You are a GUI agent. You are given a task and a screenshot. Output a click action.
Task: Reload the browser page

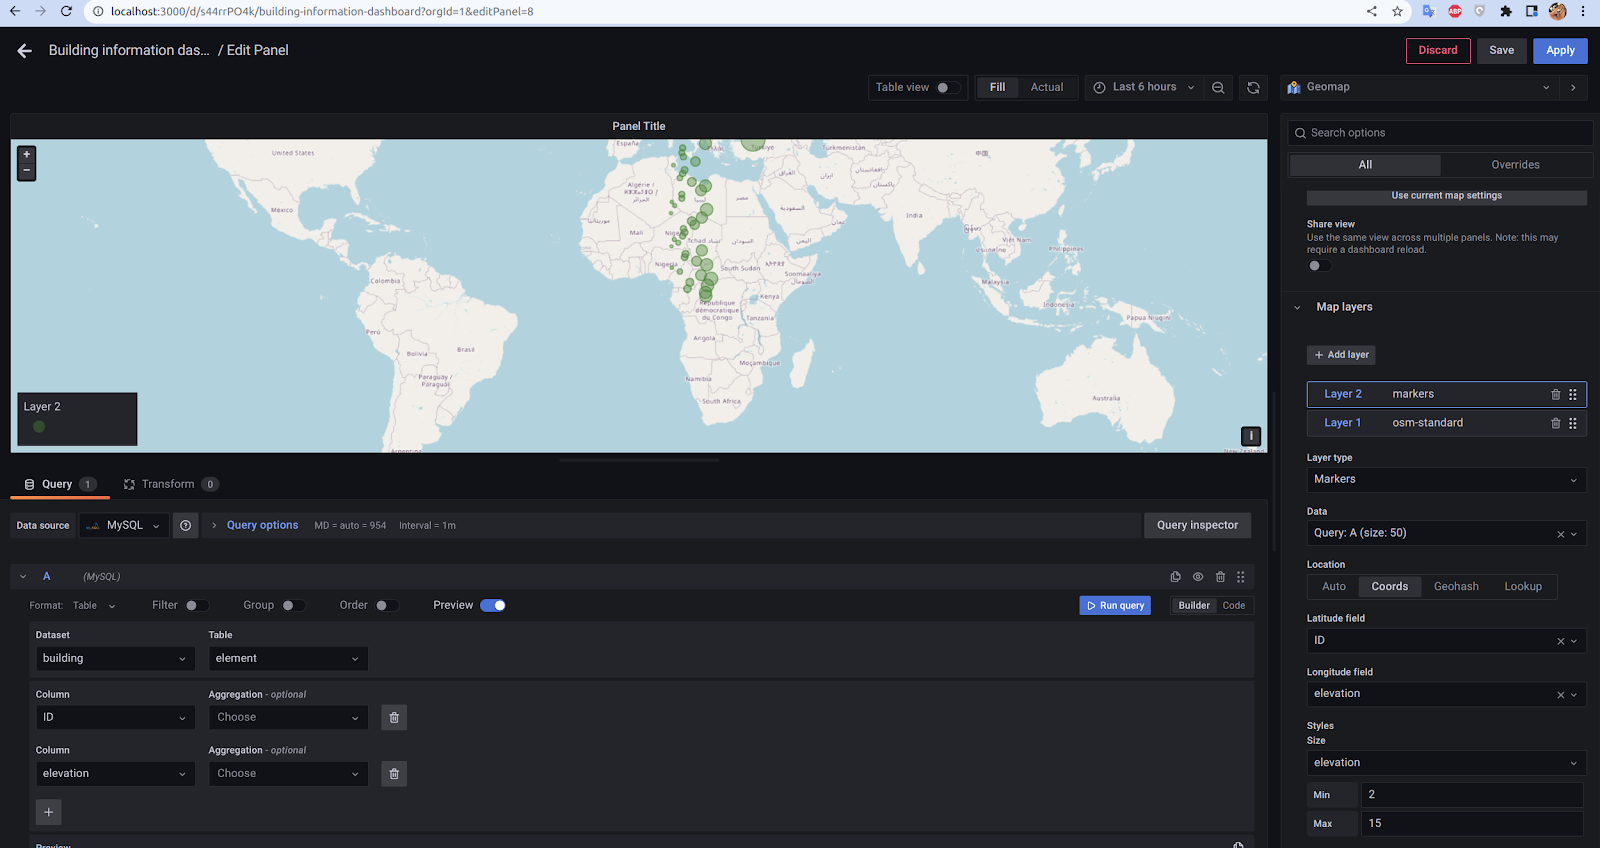point(66,11)
